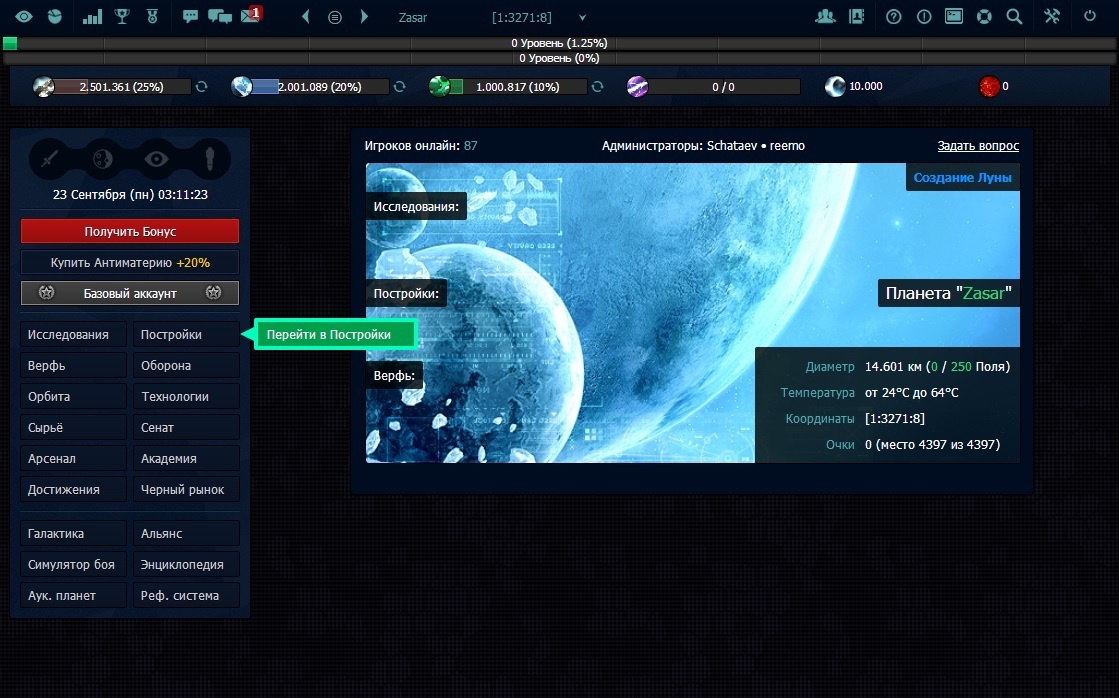Open the lifebuoy support icon

[x=984, y=16]
